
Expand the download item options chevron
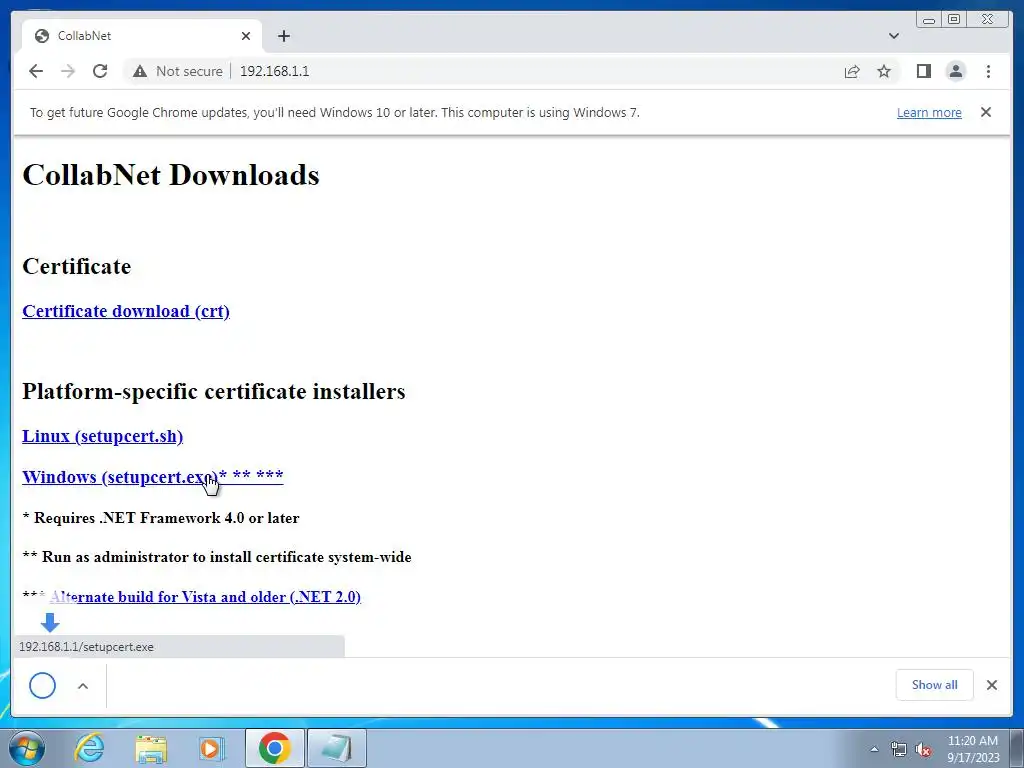click(83, 686)
